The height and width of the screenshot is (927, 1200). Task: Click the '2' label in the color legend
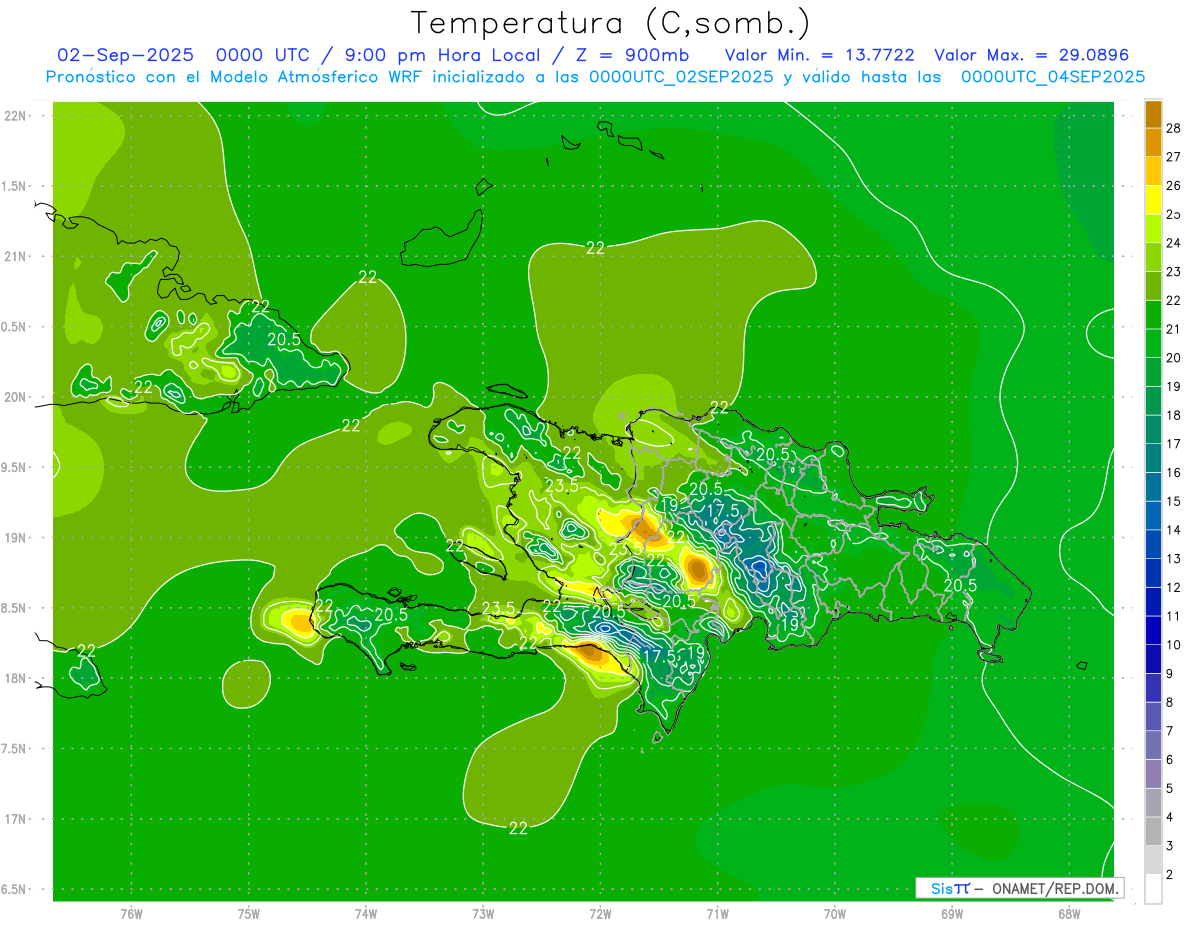[x=1170, y=876]
